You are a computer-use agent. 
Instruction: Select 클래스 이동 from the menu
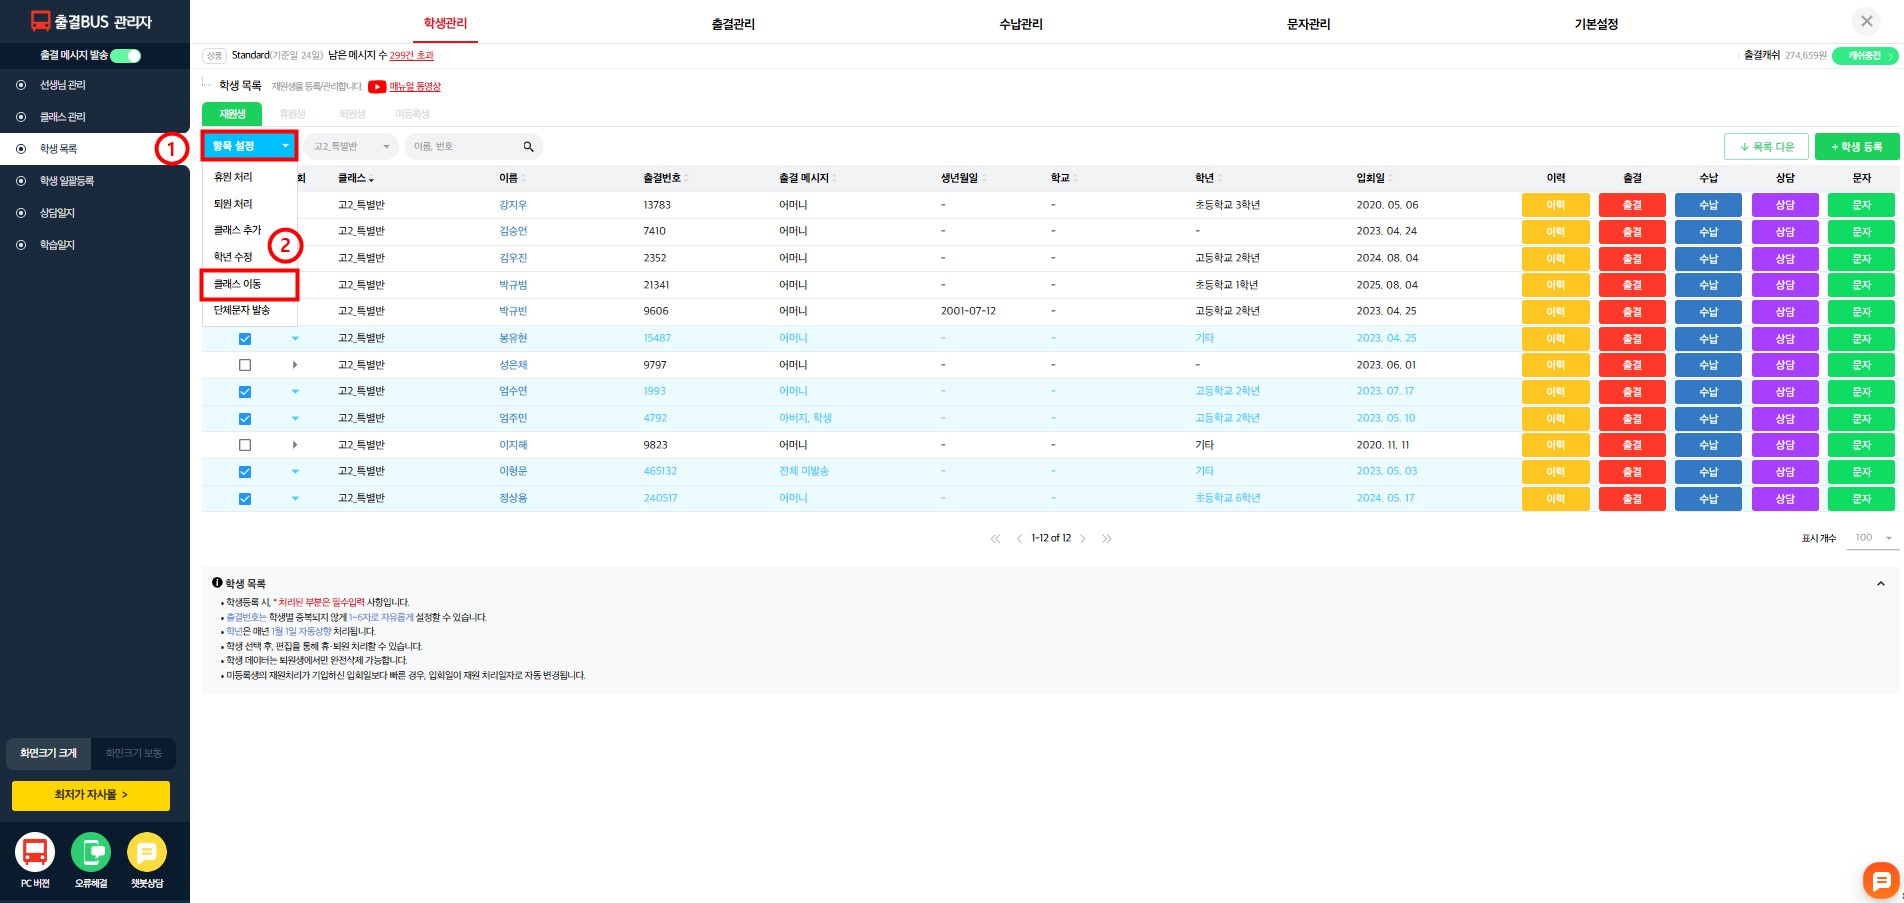[249, 285]
